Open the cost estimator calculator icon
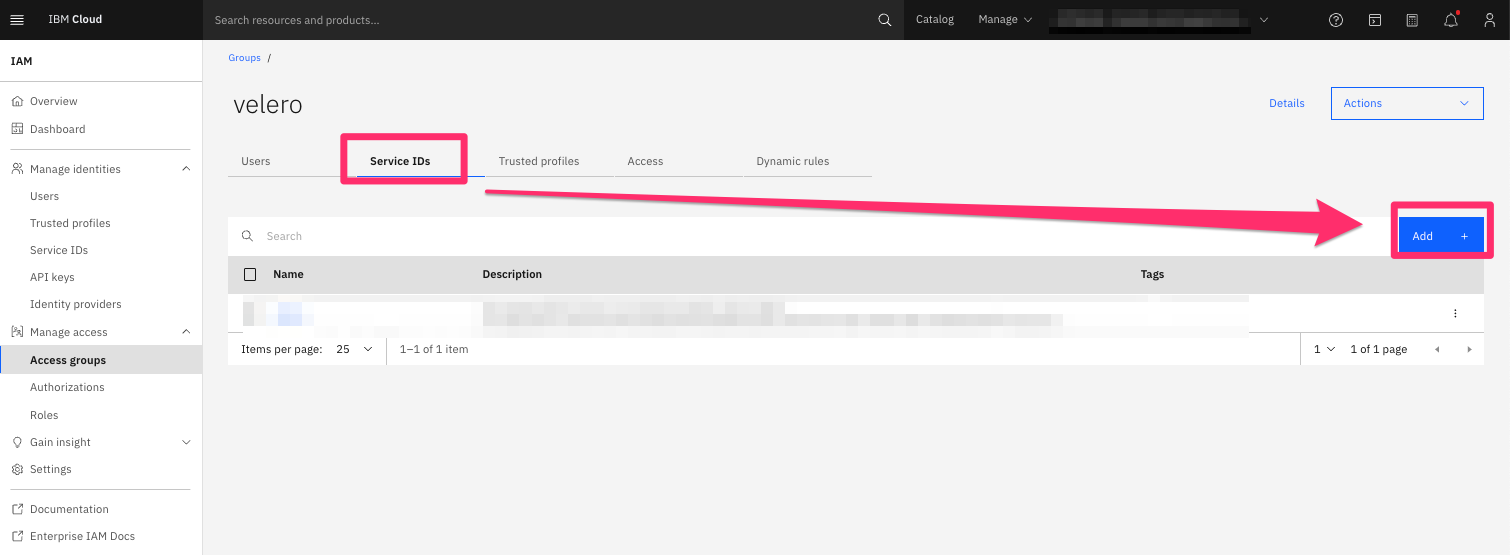 point(1412,20)
